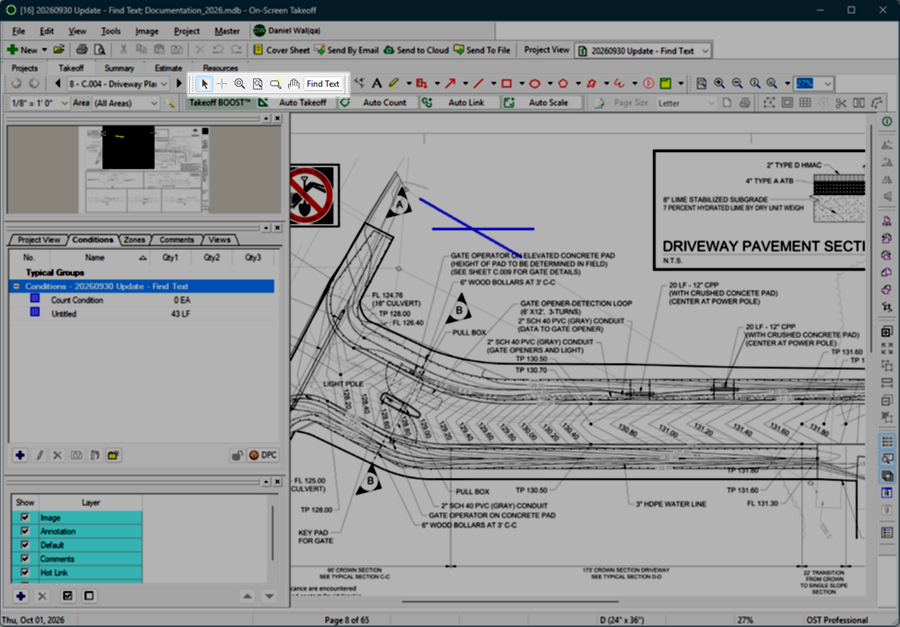Click the scissors cut tool icon
900x627 pixels.
pos(841,103)
